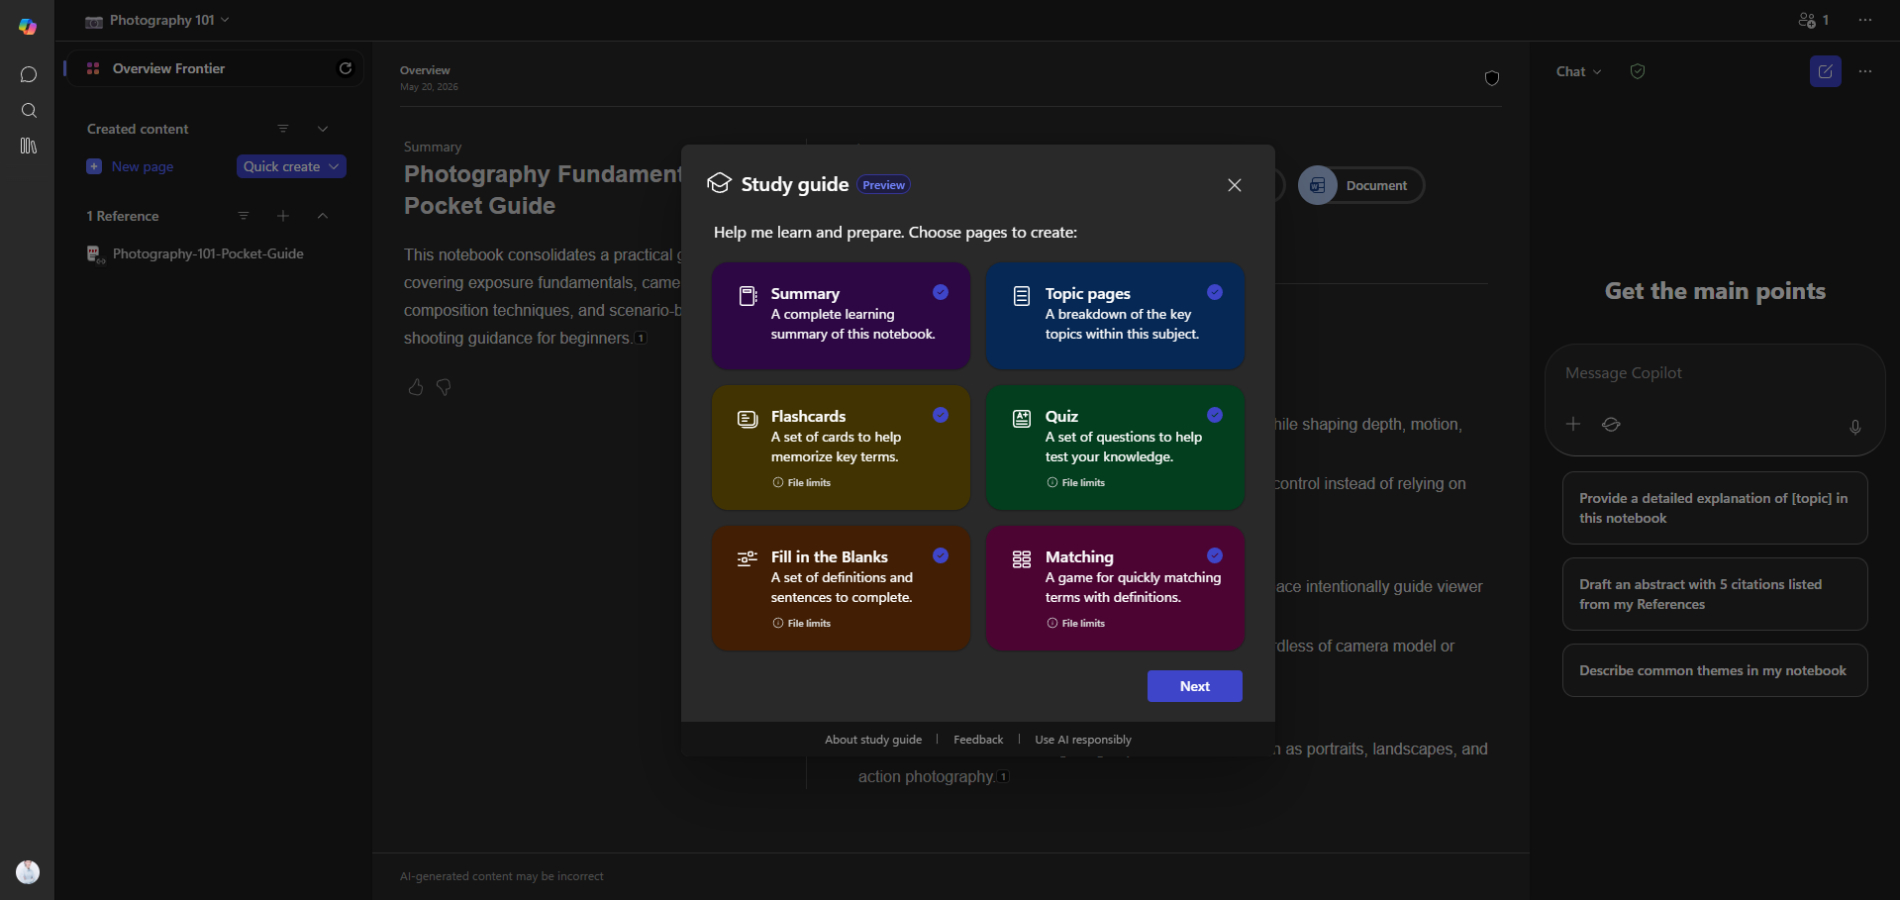The width and height of the screenshot is (1900, 900).
Task: Refresh the Overview Frontier page
Action: click(345, 68)
